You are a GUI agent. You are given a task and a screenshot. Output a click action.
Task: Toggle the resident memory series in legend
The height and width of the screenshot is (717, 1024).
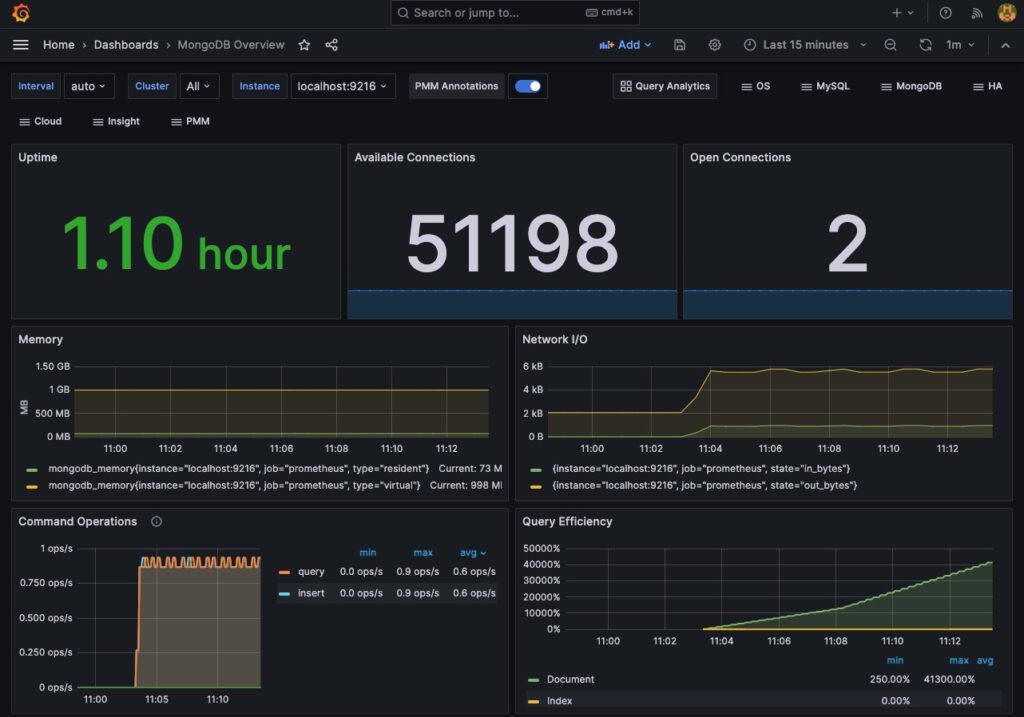tap(238, 468)
